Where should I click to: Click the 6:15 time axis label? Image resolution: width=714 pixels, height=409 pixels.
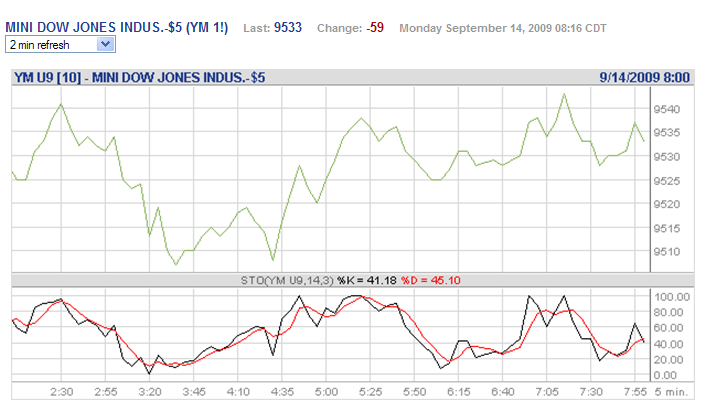459,392
